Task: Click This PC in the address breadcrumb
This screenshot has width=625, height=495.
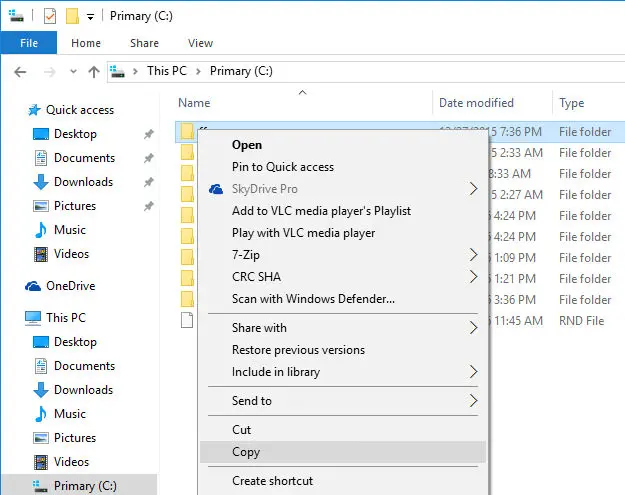Action: 167,71
